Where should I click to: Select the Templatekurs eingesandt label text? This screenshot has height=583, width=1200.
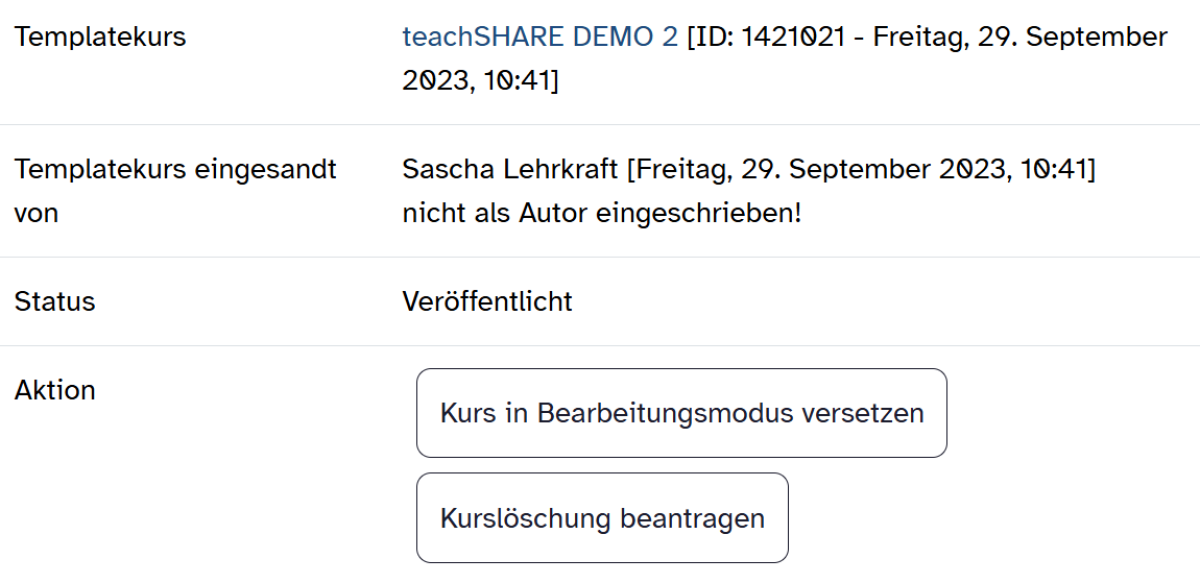tap(175, 170)
